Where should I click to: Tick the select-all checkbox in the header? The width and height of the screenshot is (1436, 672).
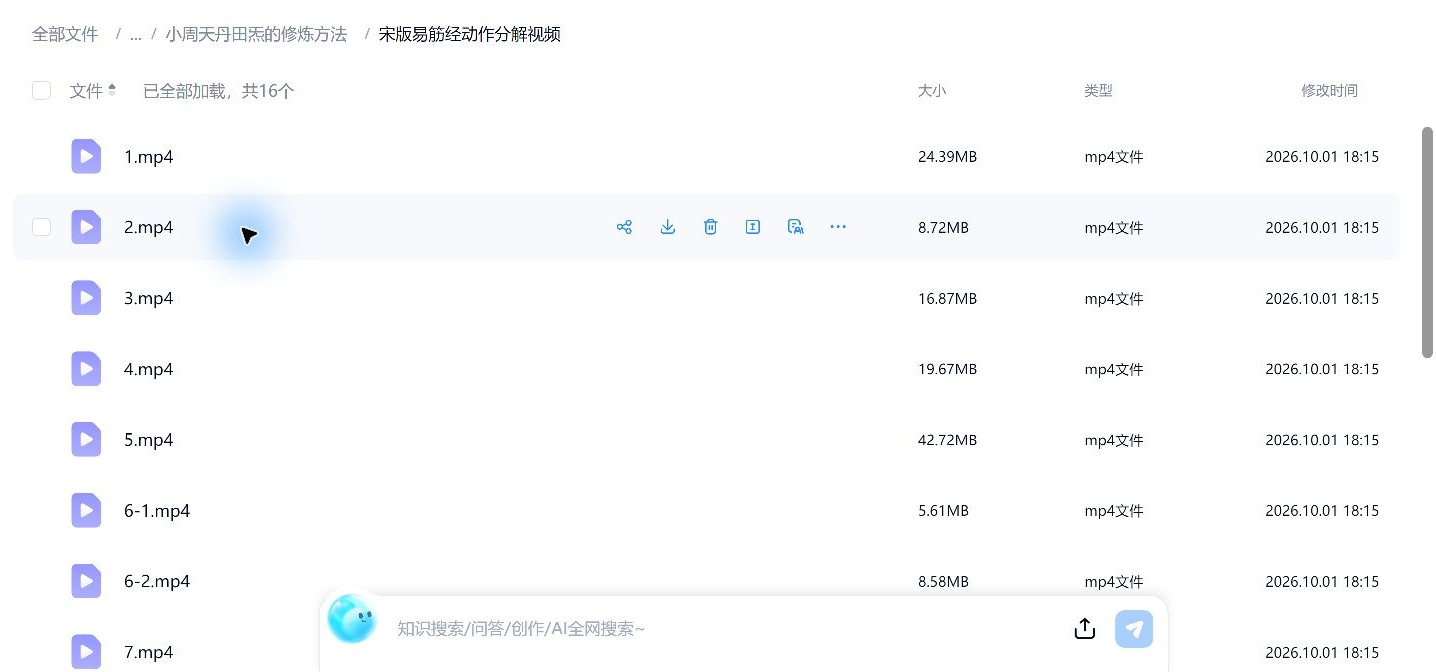41,91
